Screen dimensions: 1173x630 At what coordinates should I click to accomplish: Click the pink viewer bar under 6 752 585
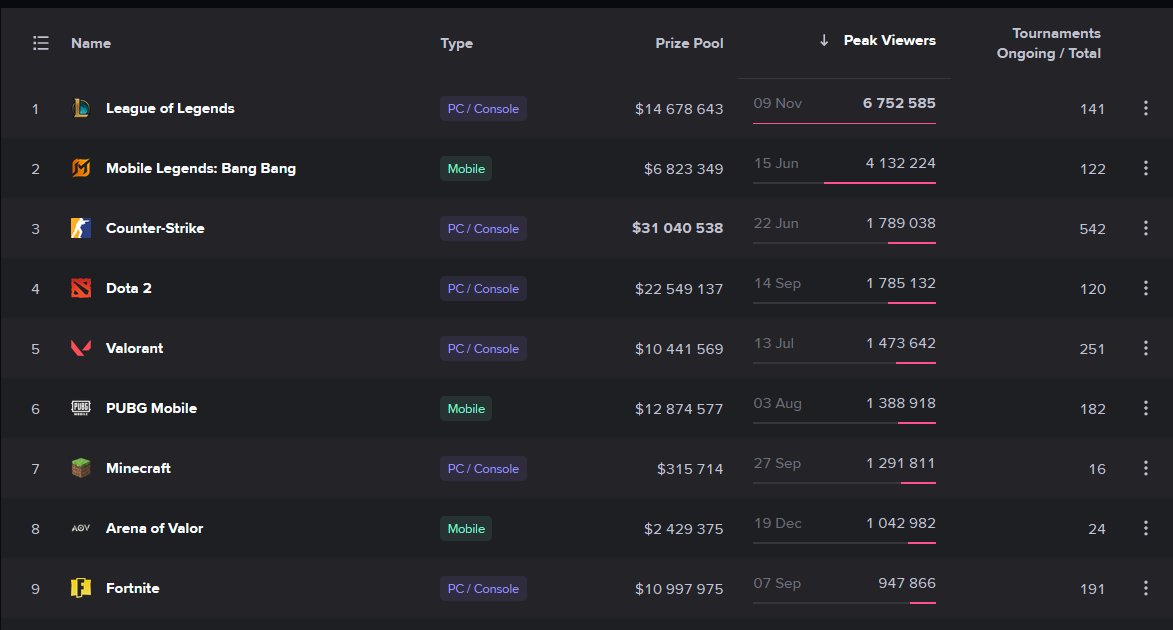click(x=844, y=123)
